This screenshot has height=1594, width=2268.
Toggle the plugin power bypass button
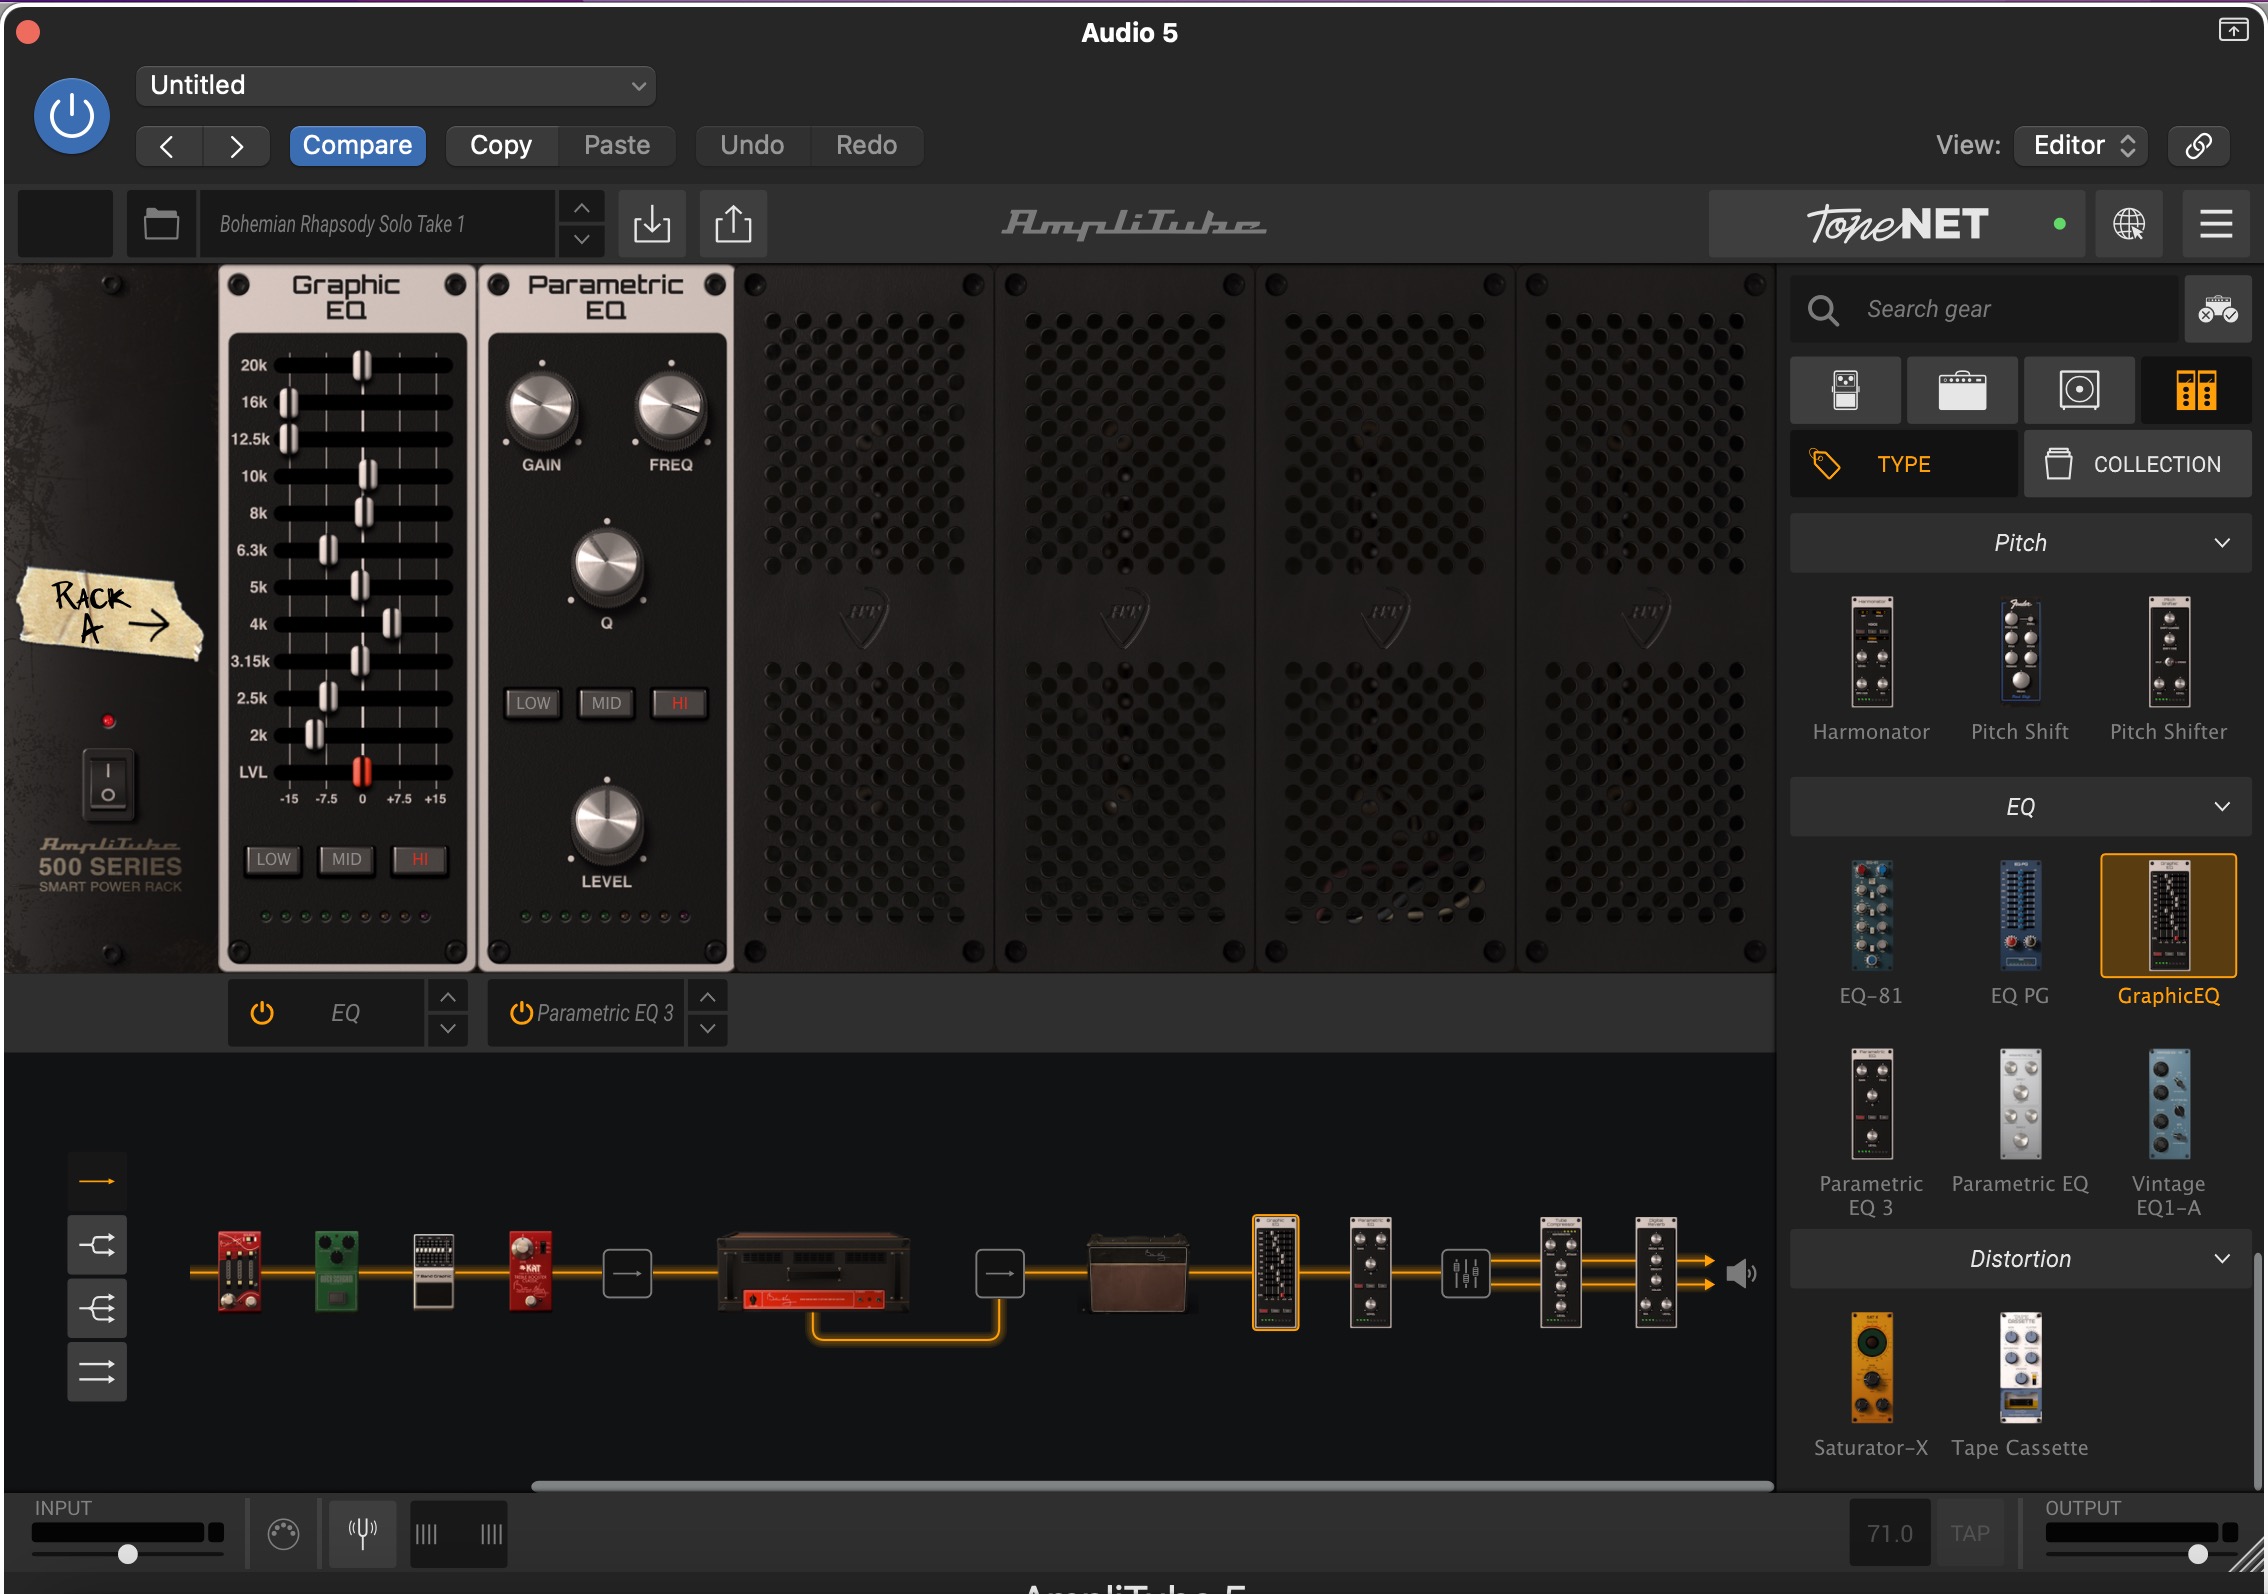point(72,116)
